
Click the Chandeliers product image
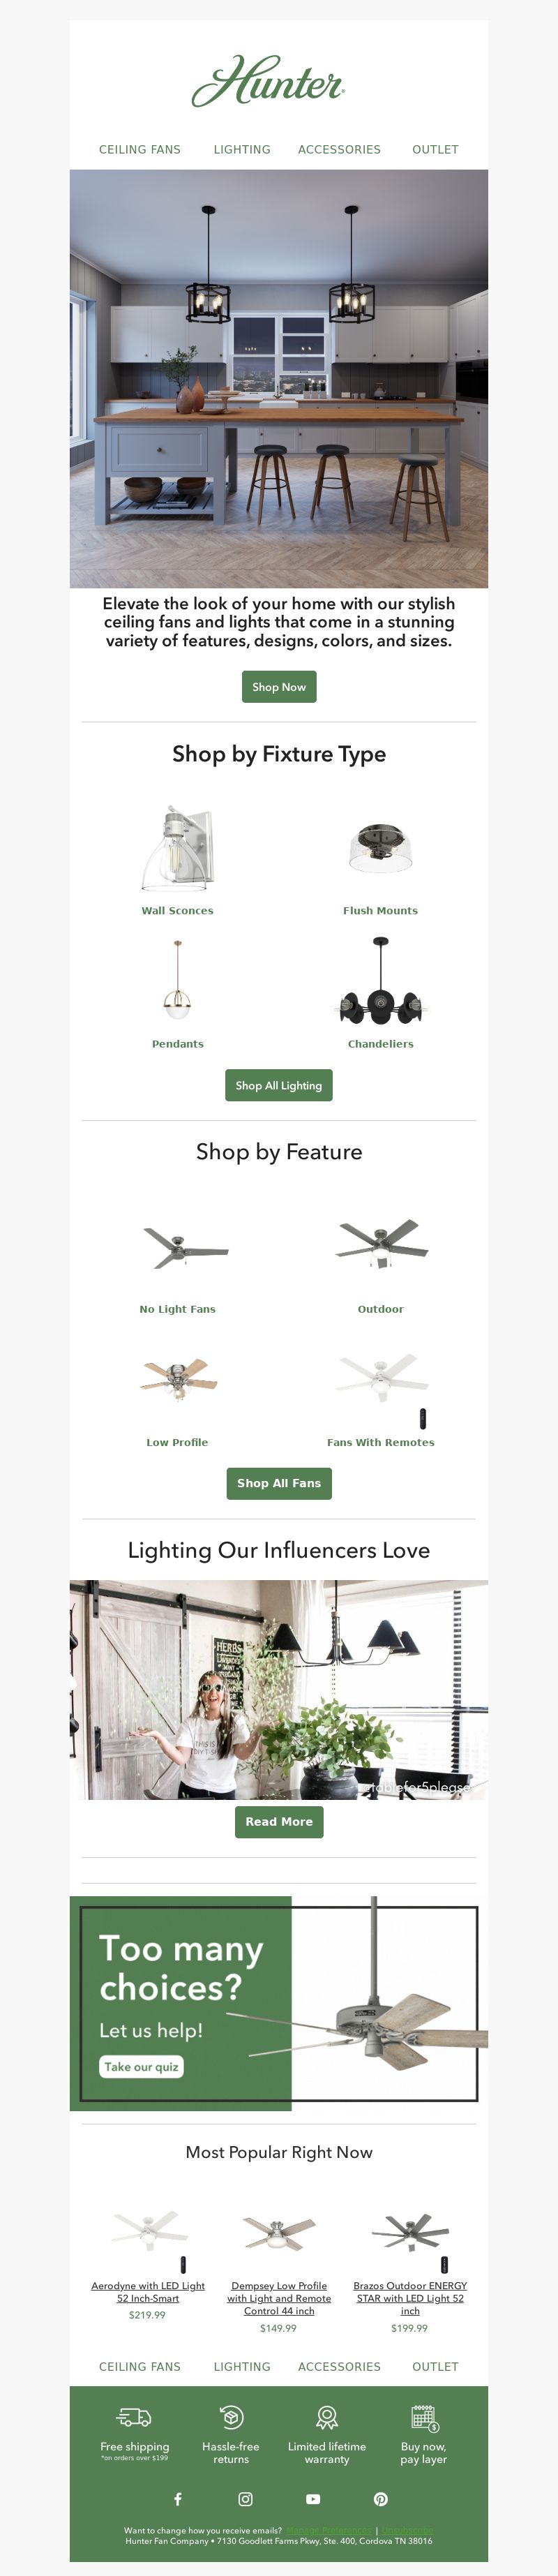(x=380, y=982)
